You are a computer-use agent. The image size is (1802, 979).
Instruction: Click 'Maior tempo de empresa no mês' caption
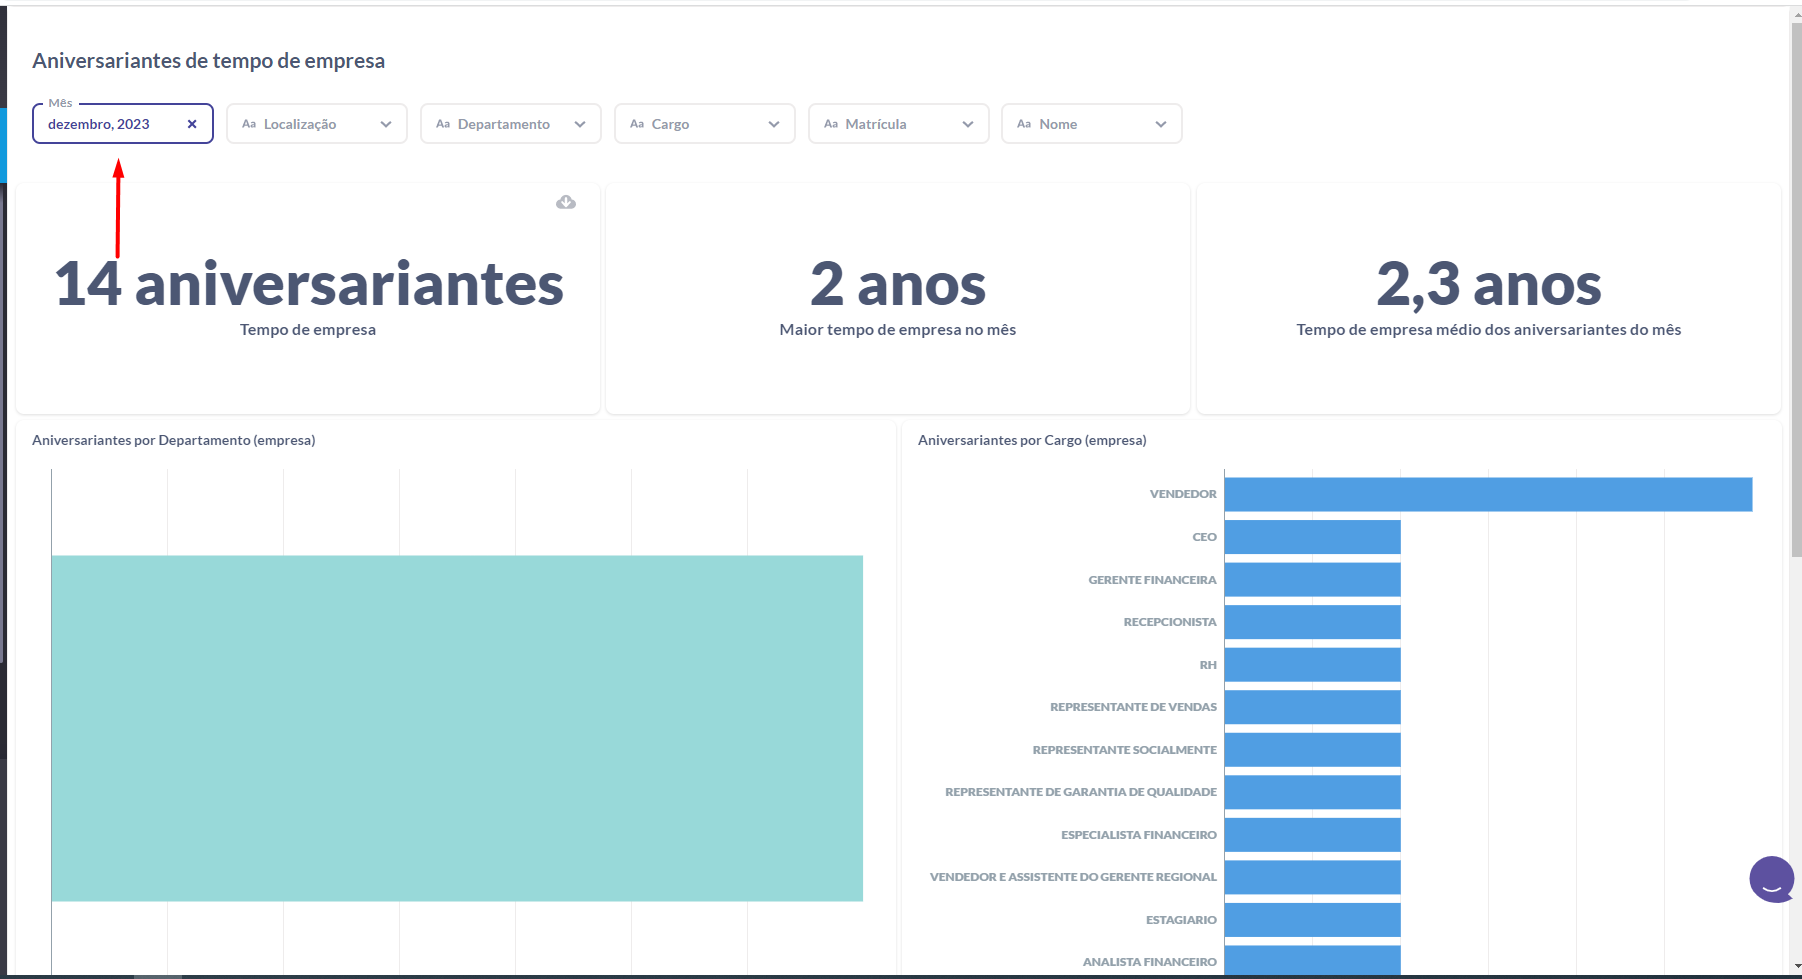[898, 330]
